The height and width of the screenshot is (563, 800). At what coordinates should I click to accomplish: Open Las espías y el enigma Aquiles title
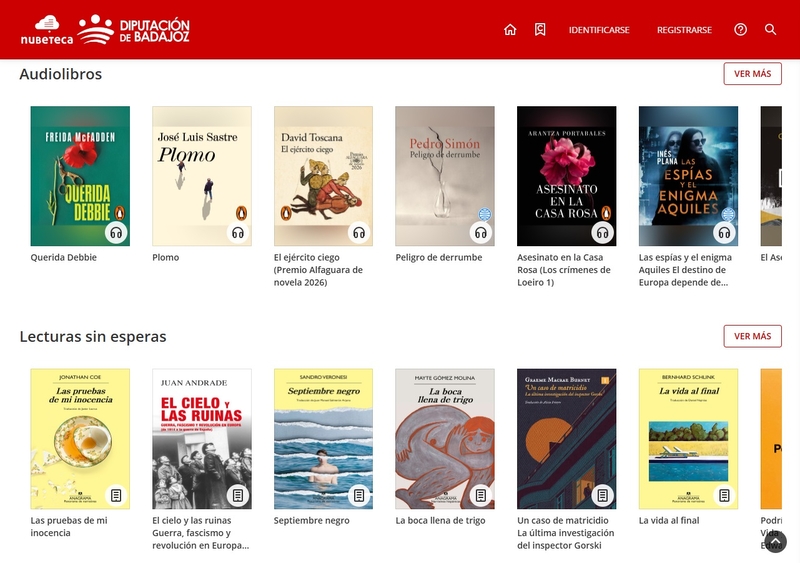pos(685,270)
